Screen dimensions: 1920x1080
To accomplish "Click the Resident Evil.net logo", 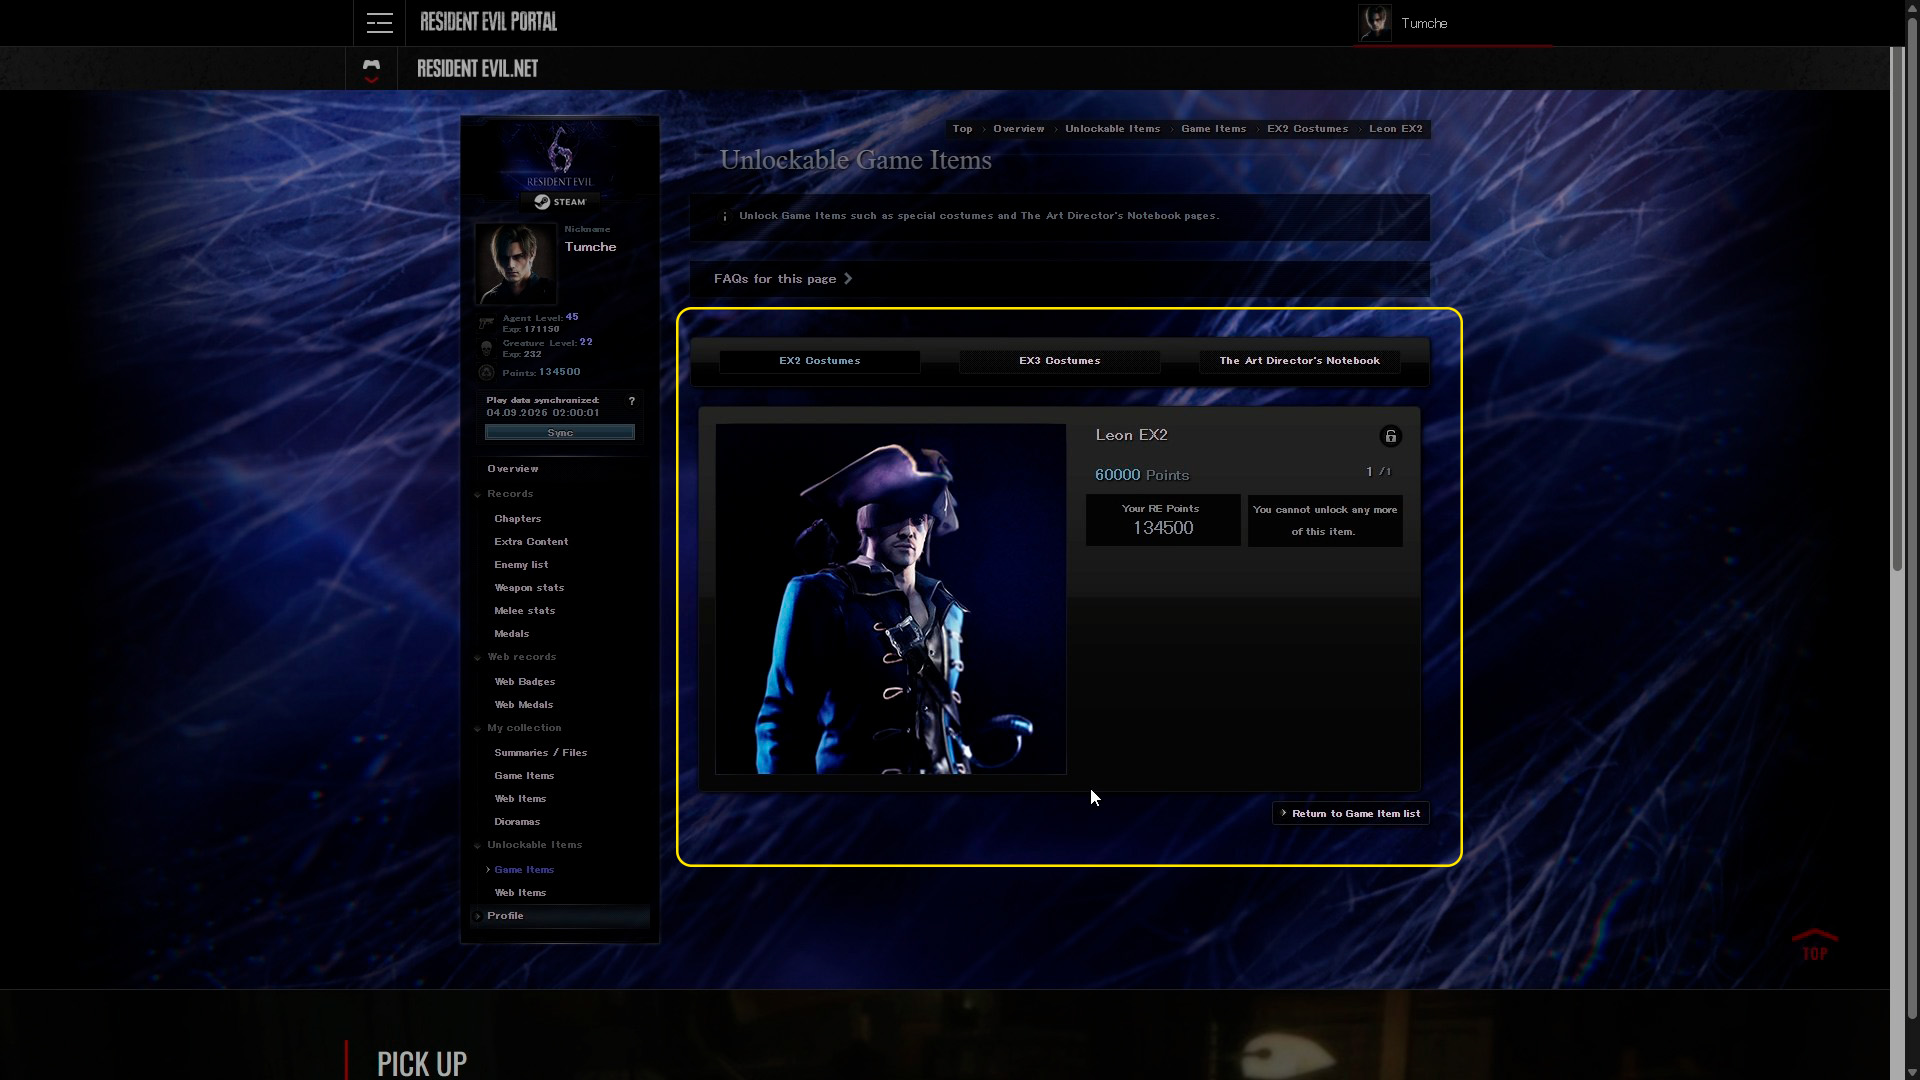I will (477, 69).
